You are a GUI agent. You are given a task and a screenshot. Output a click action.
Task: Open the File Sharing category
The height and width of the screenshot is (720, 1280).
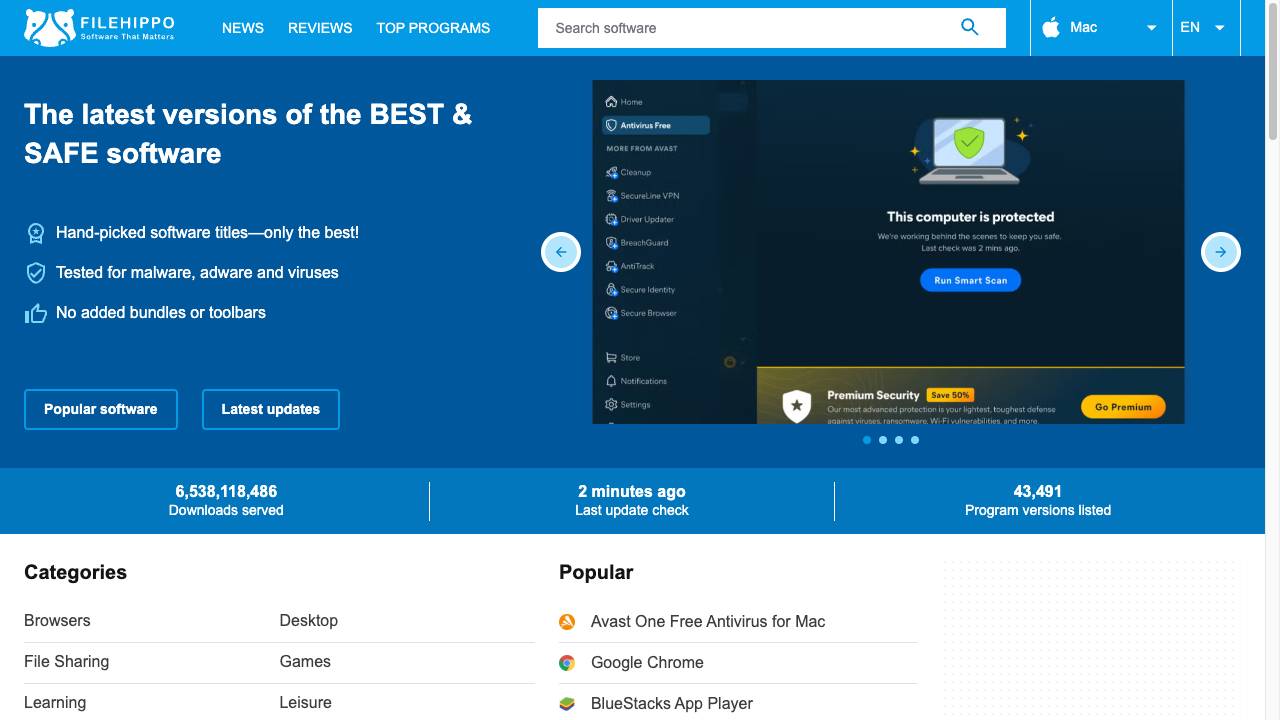[x=66, y=661]
